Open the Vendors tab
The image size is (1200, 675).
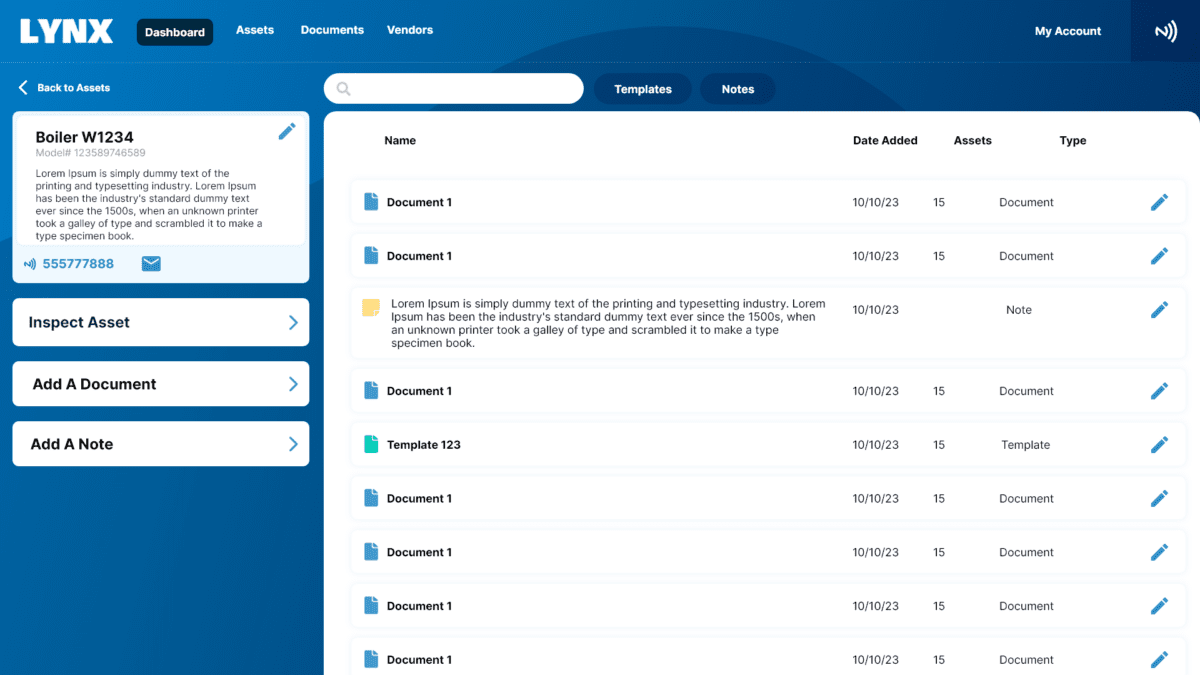410,30
